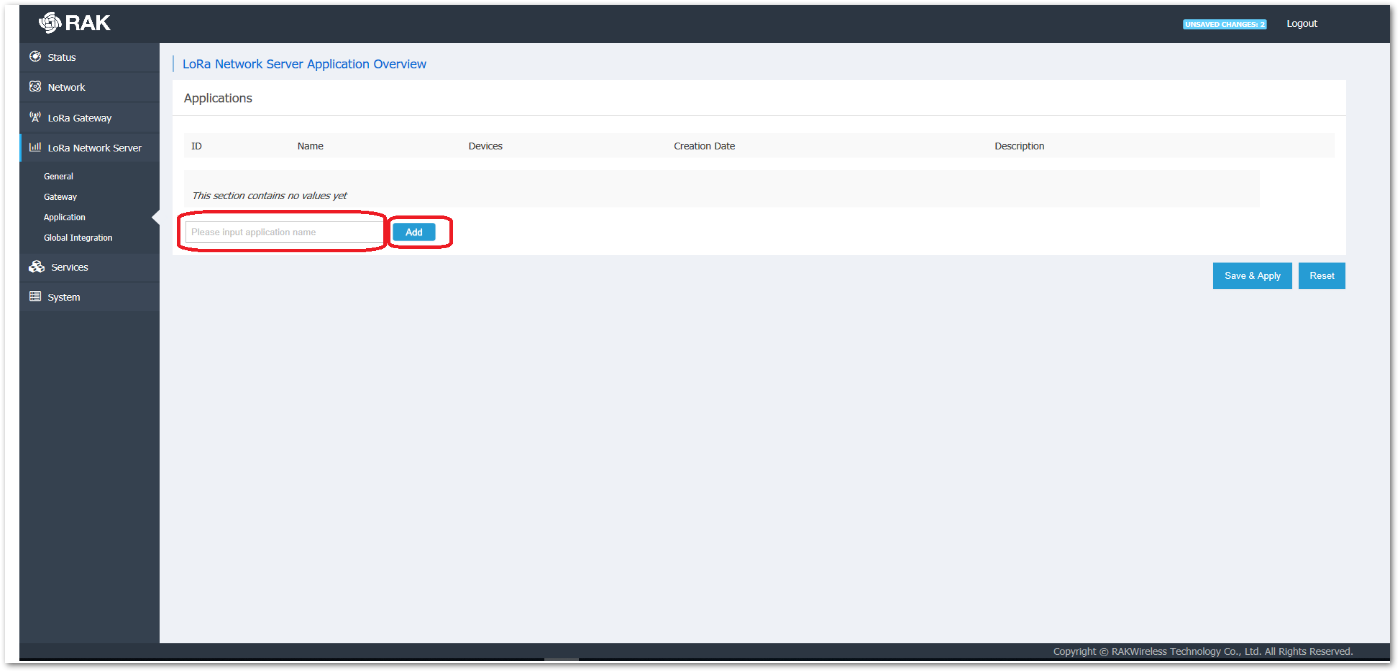Expand the System menu section
The height and width of the screenshot is (672, 1399).
[63, 296]
